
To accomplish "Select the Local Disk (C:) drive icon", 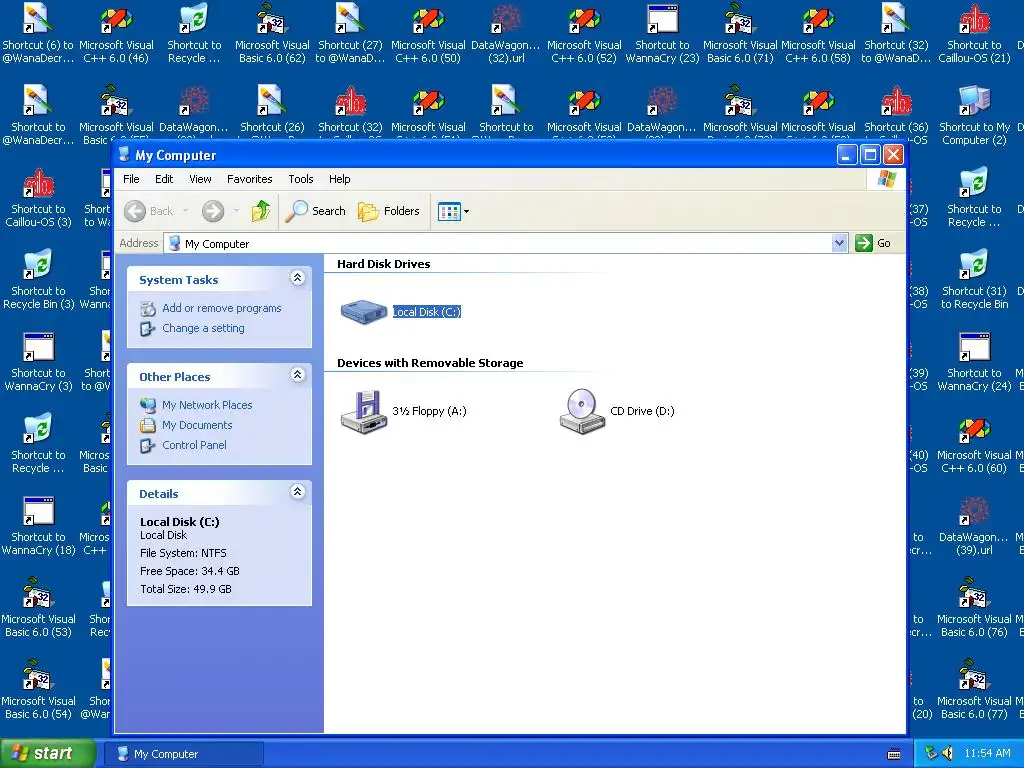I will [364, 312].
